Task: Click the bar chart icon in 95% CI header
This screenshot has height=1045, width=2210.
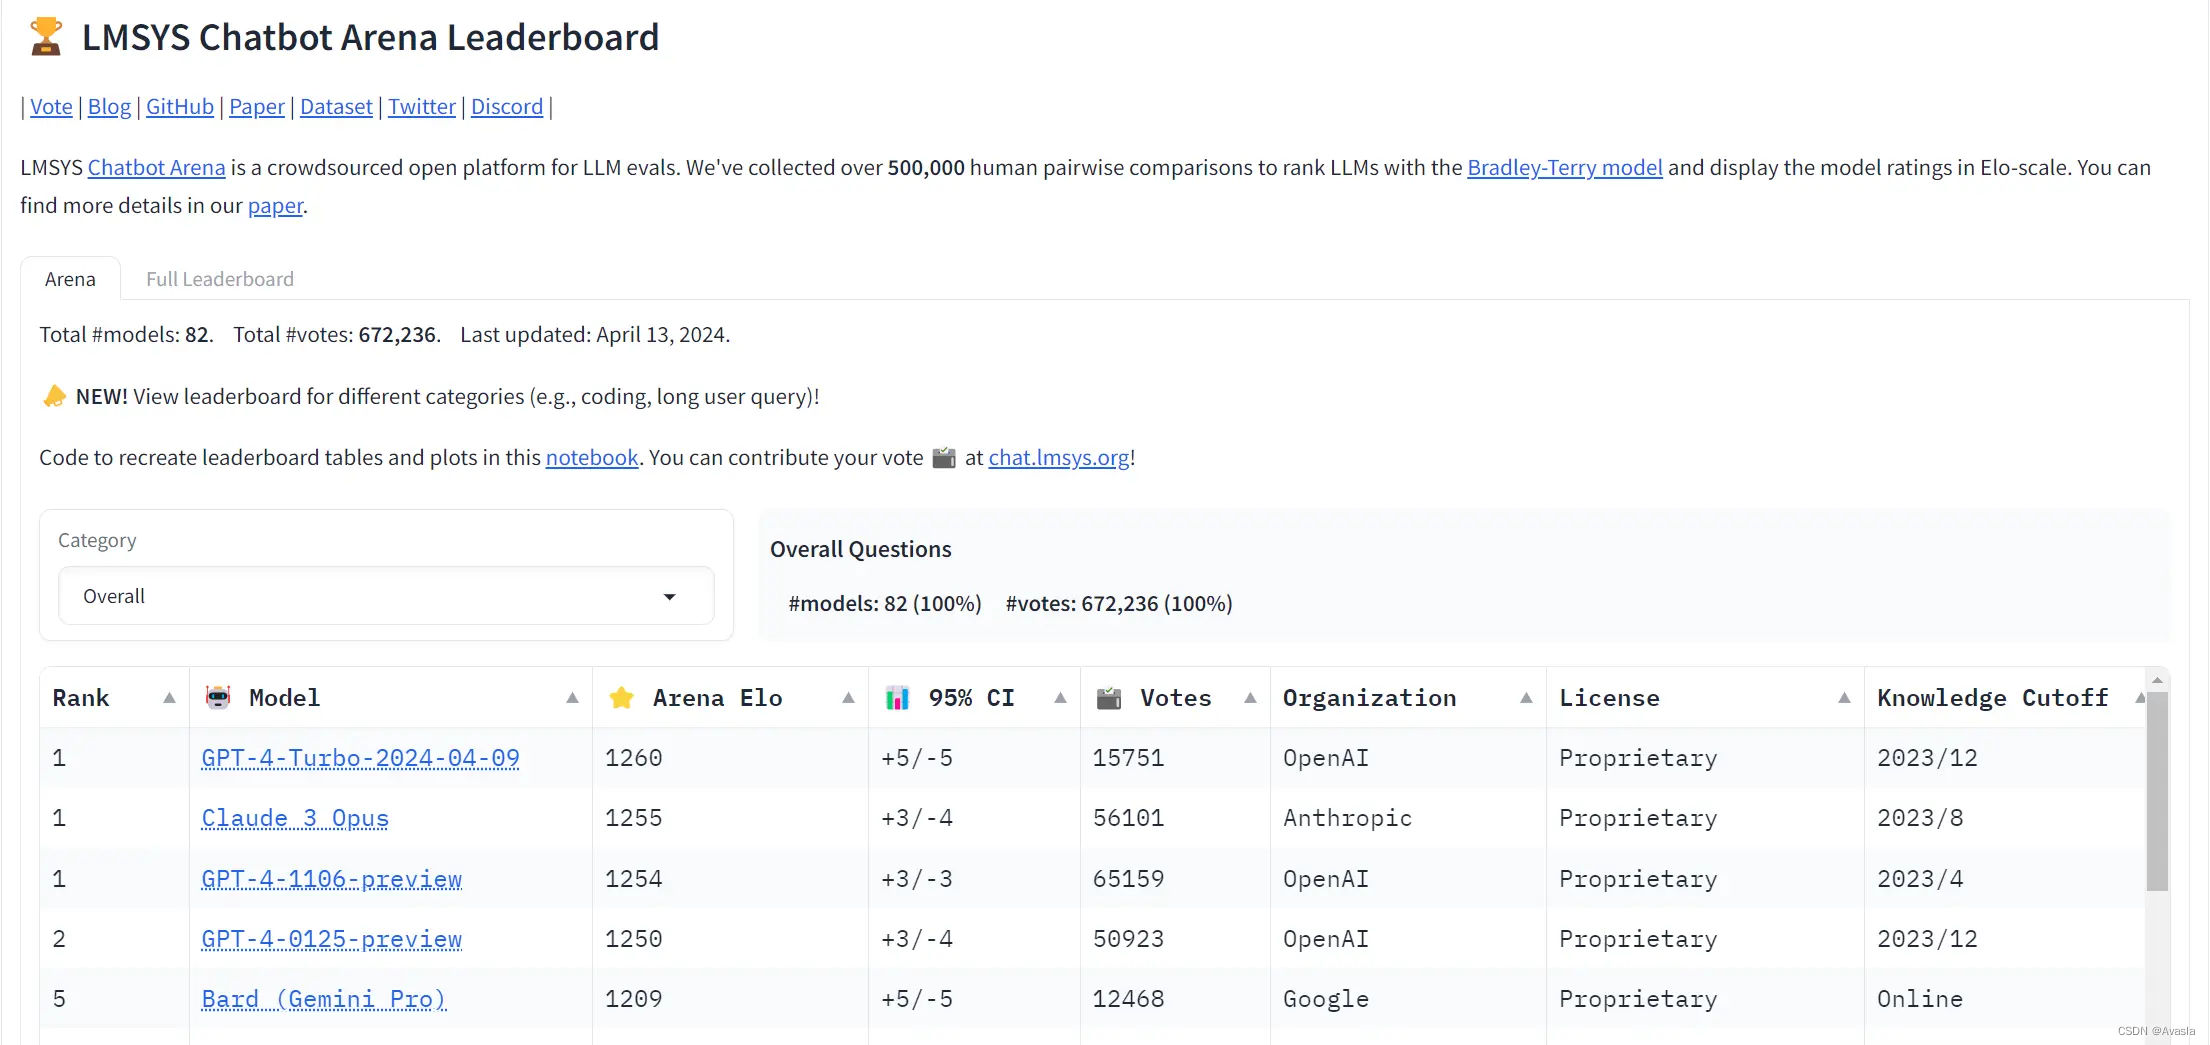Action: [897, 697]
